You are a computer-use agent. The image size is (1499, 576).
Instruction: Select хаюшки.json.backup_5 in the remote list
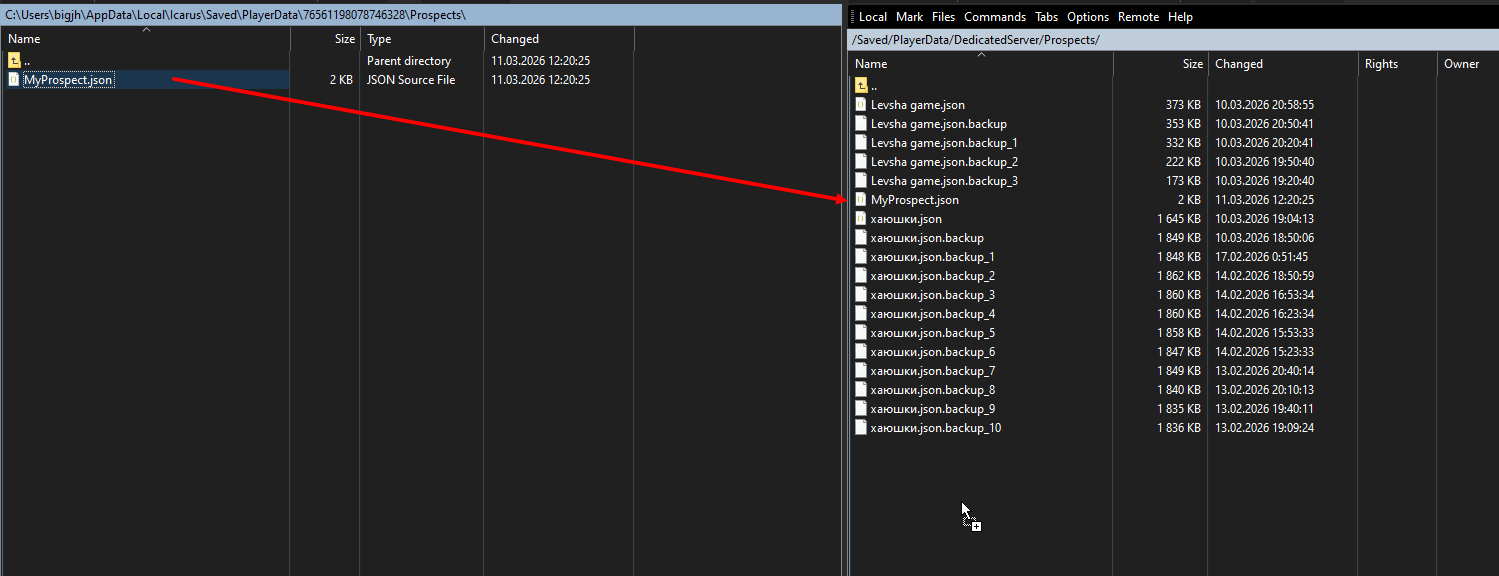[932, 333]
